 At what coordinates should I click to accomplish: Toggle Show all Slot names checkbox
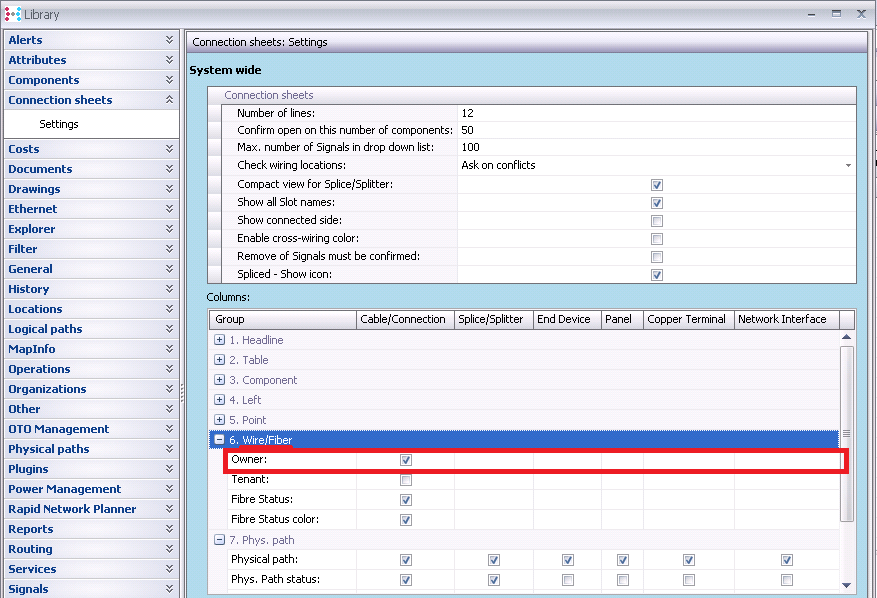pyautogui.click(x=657, y=203)
